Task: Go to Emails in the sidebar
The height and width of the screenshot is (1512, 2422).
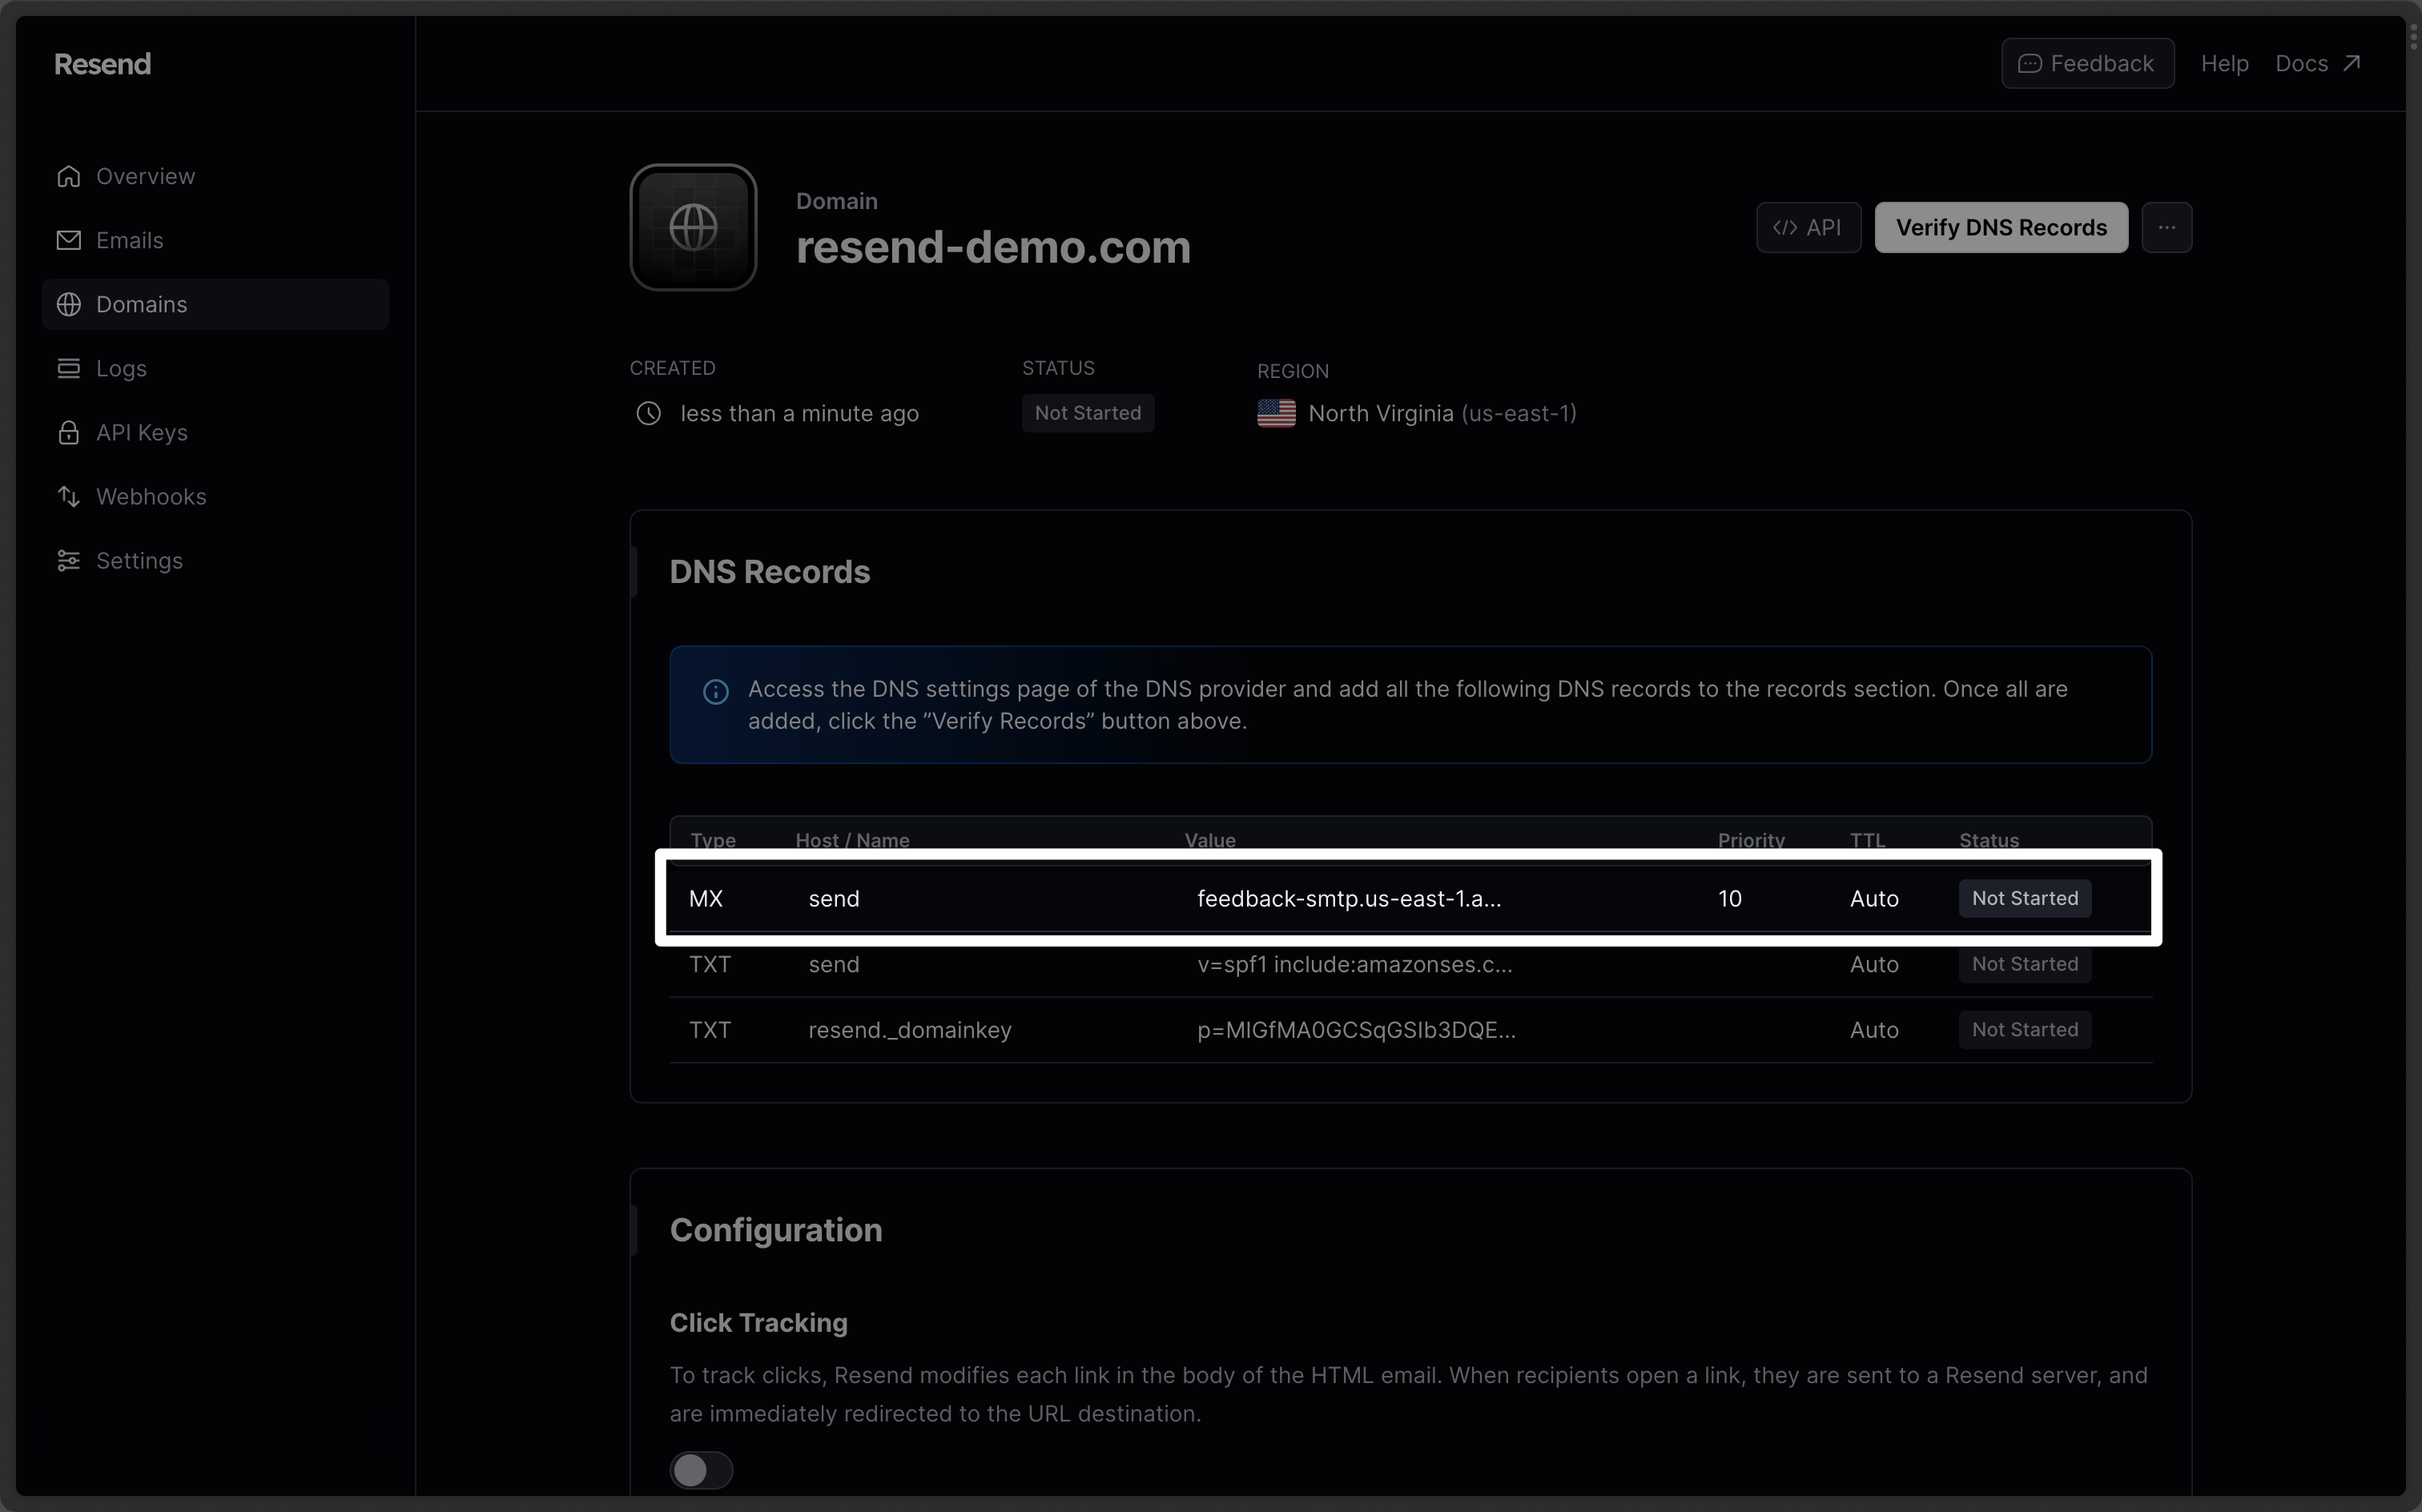Action: coord(215,240)
